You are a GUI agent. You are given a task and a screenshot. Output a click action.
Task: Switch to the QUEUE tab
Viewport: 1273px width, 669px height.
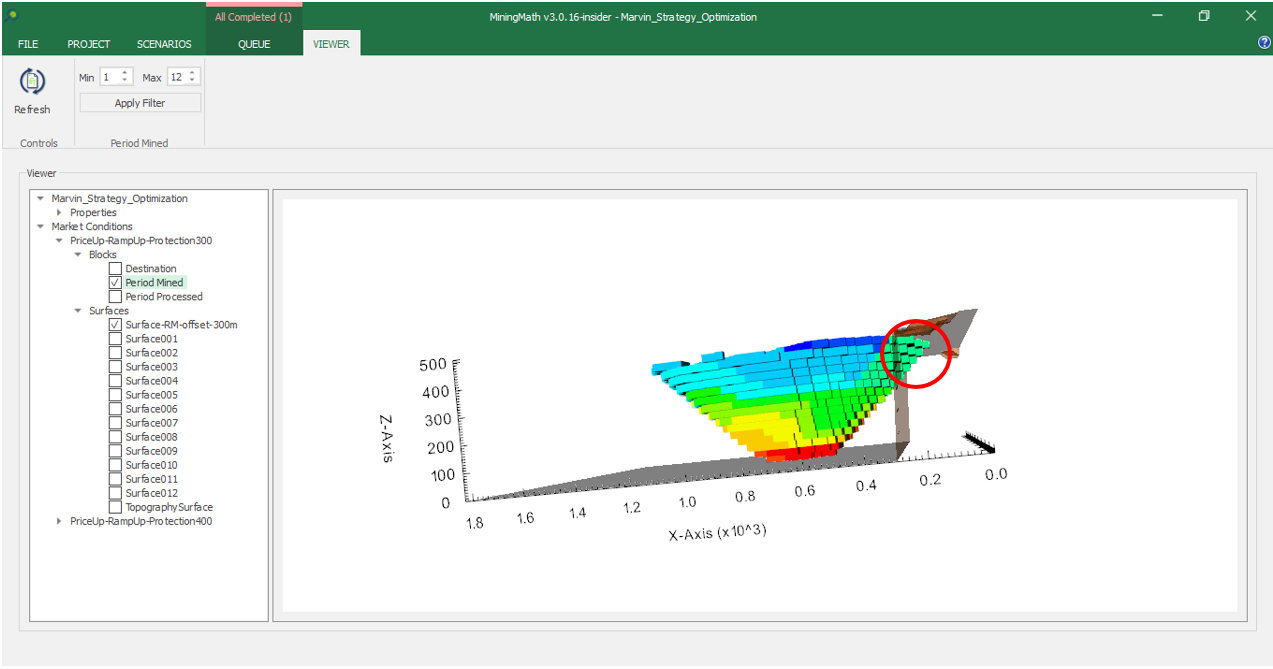(x=254, y=44)
